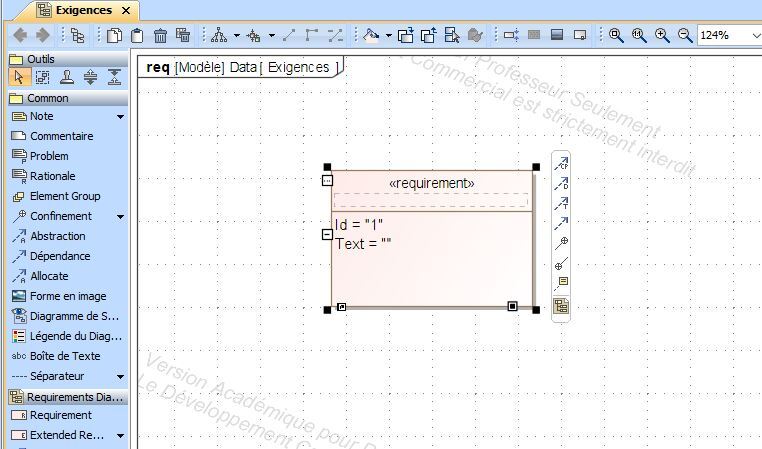Image resolution: width=762 pixels, height=449 pixels.
Task: Toggle the requirement's top-left compartment button
Action: point(327,180)
